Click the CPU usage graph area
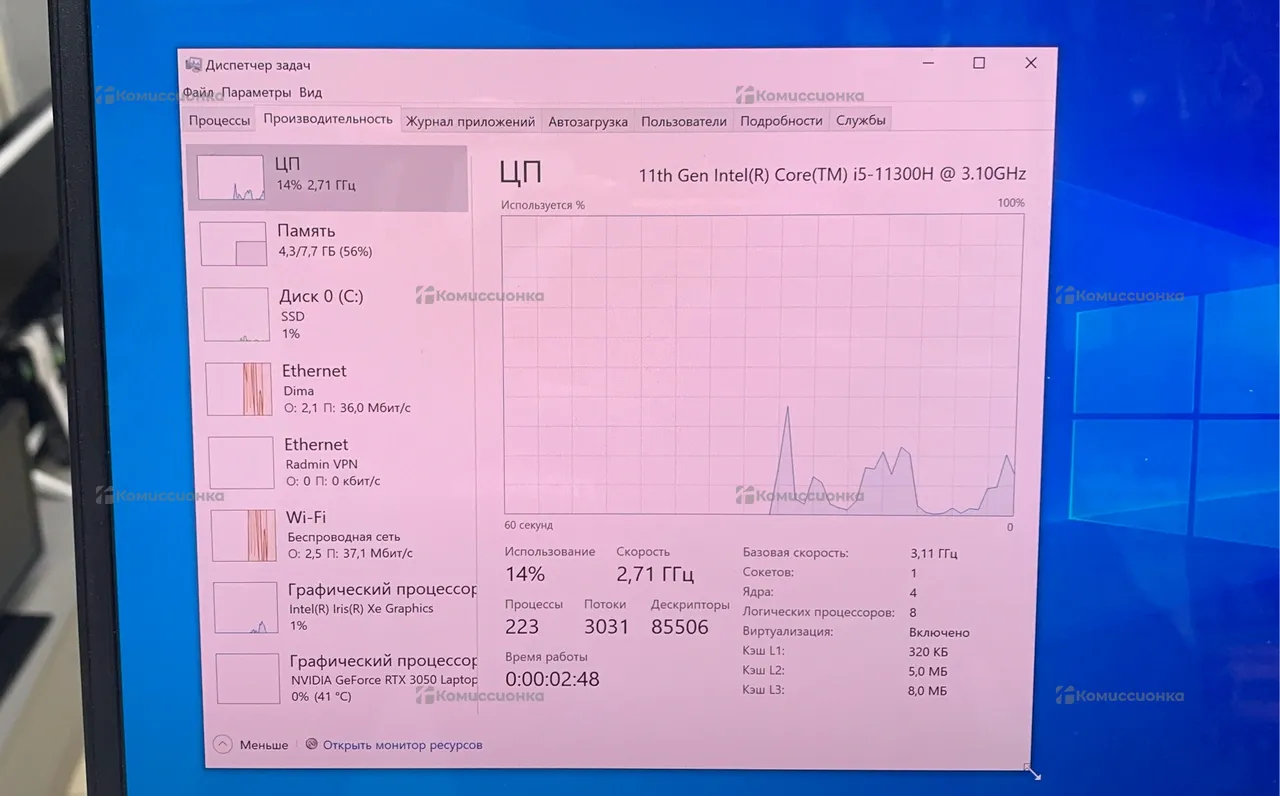 coord(762,365)
